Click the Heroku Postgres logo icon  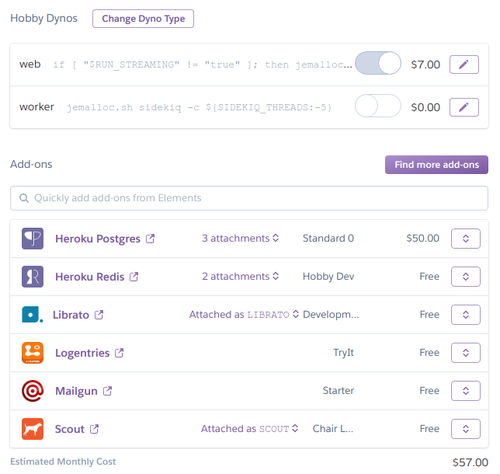(32, 238)
